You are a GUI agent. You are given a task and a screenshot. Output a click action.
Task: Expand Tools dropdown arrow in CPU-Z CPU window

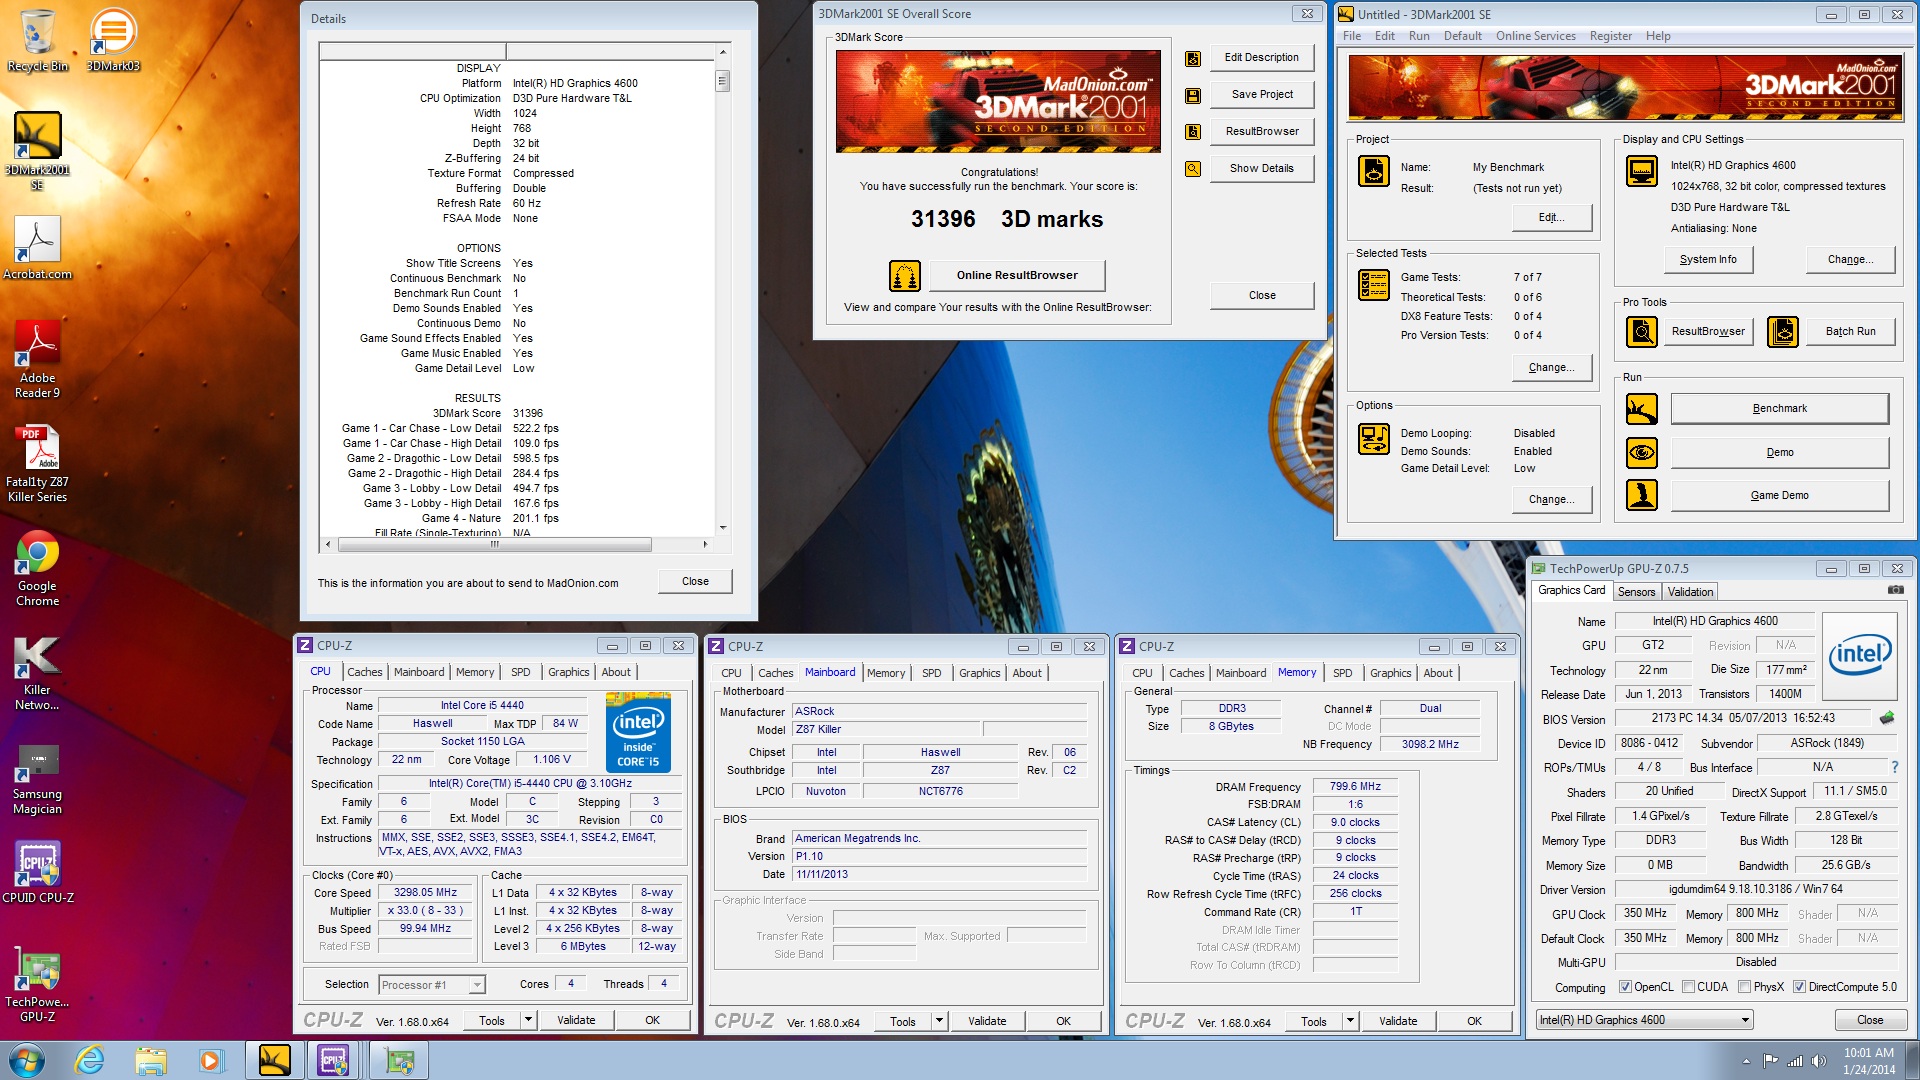point(529,1020)
